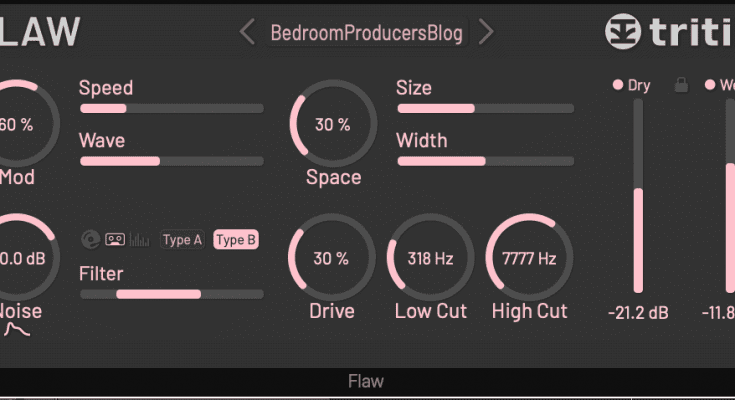Click the Low Cut knob at 318 Hz
This screenshot has width=735, height=400.
pos(430,258)
